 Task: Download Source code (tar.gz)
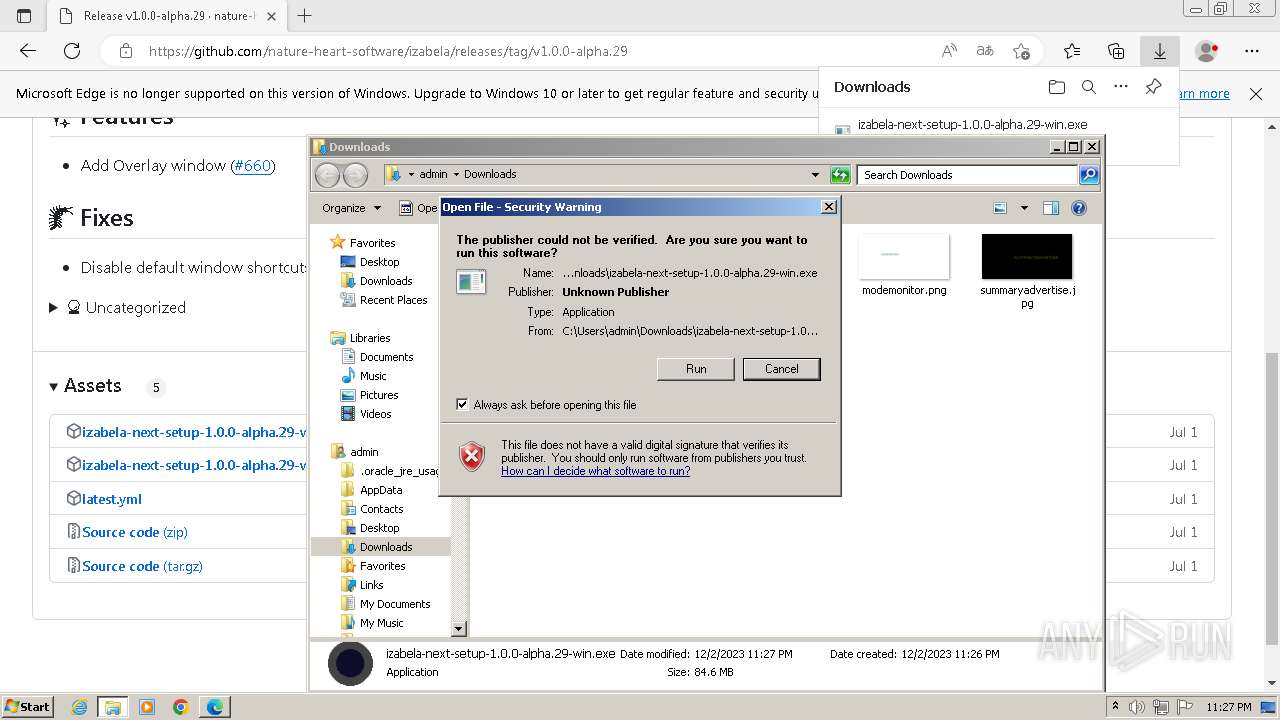[x=142, y=566]
